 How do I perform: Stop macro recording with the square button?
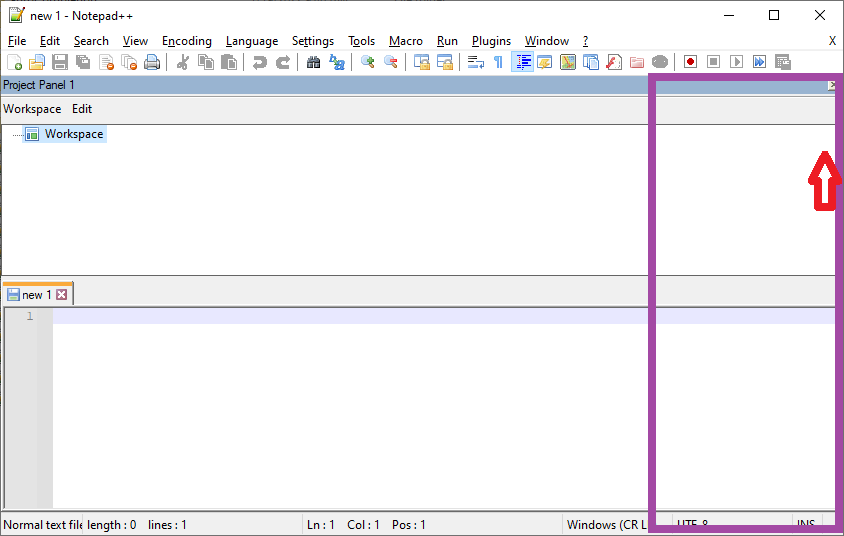pos(714,62)
